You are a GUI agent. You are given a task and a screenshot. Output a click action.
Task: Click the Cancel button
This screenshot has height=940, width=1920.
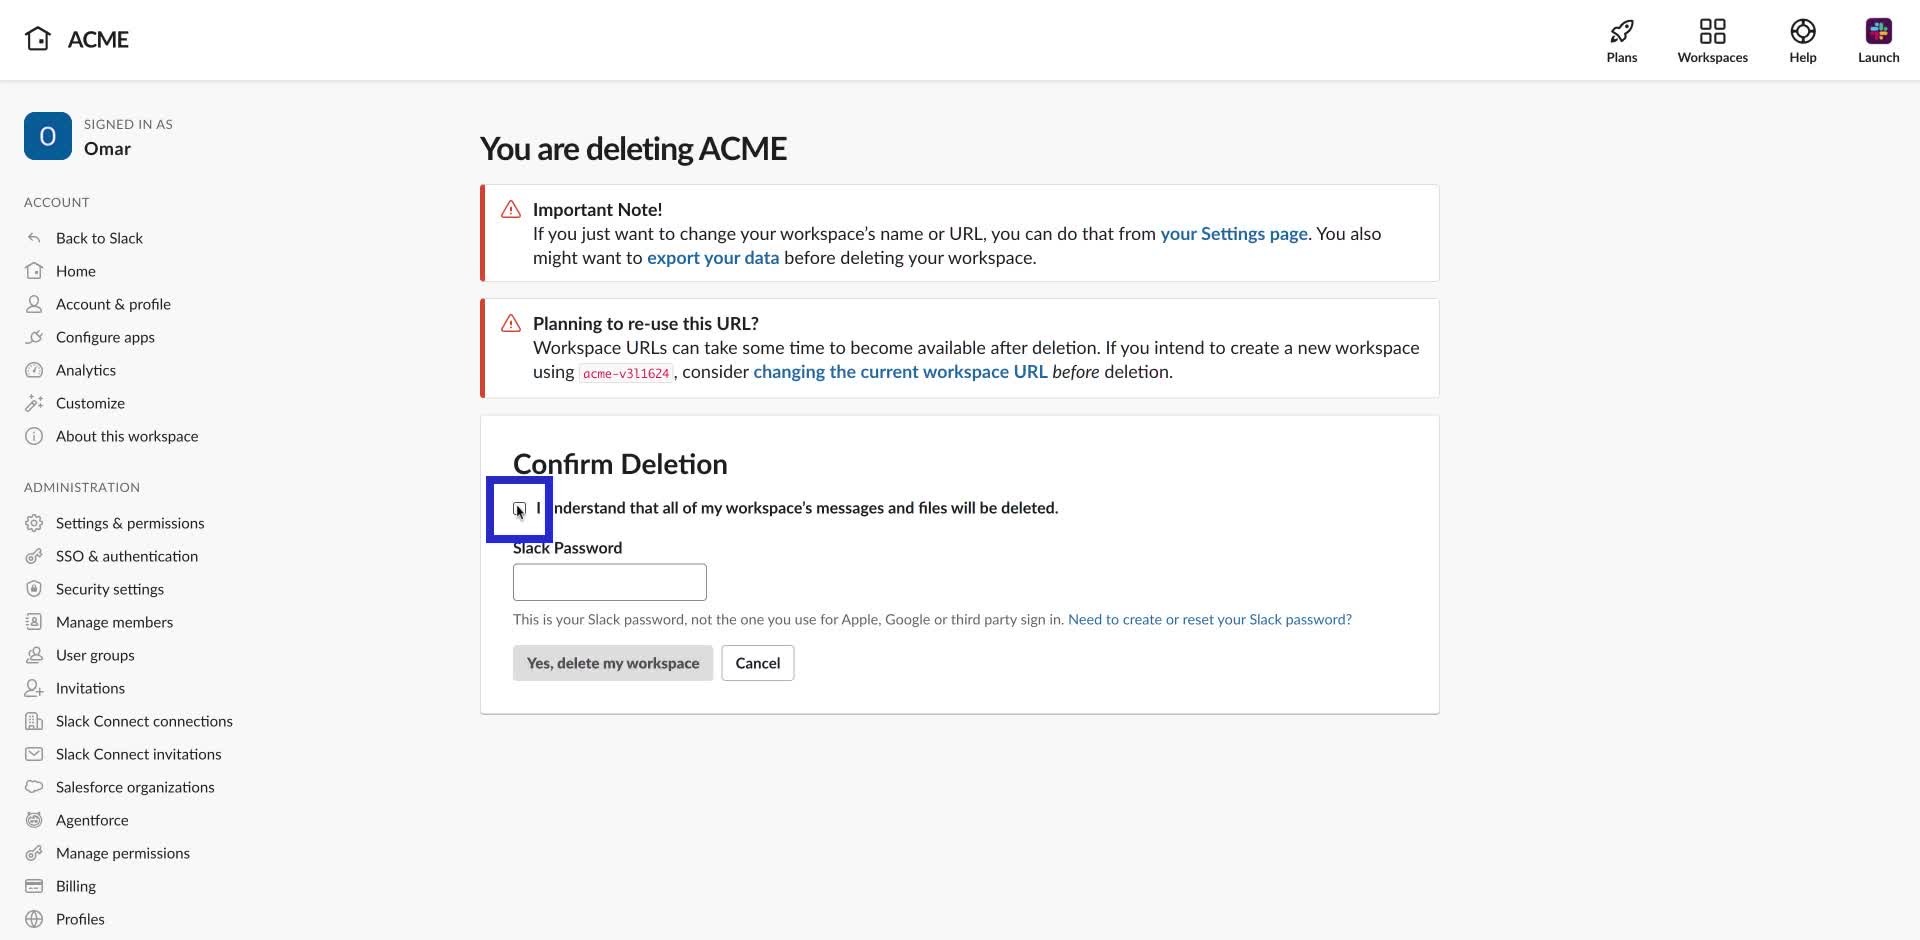[757, 663]
